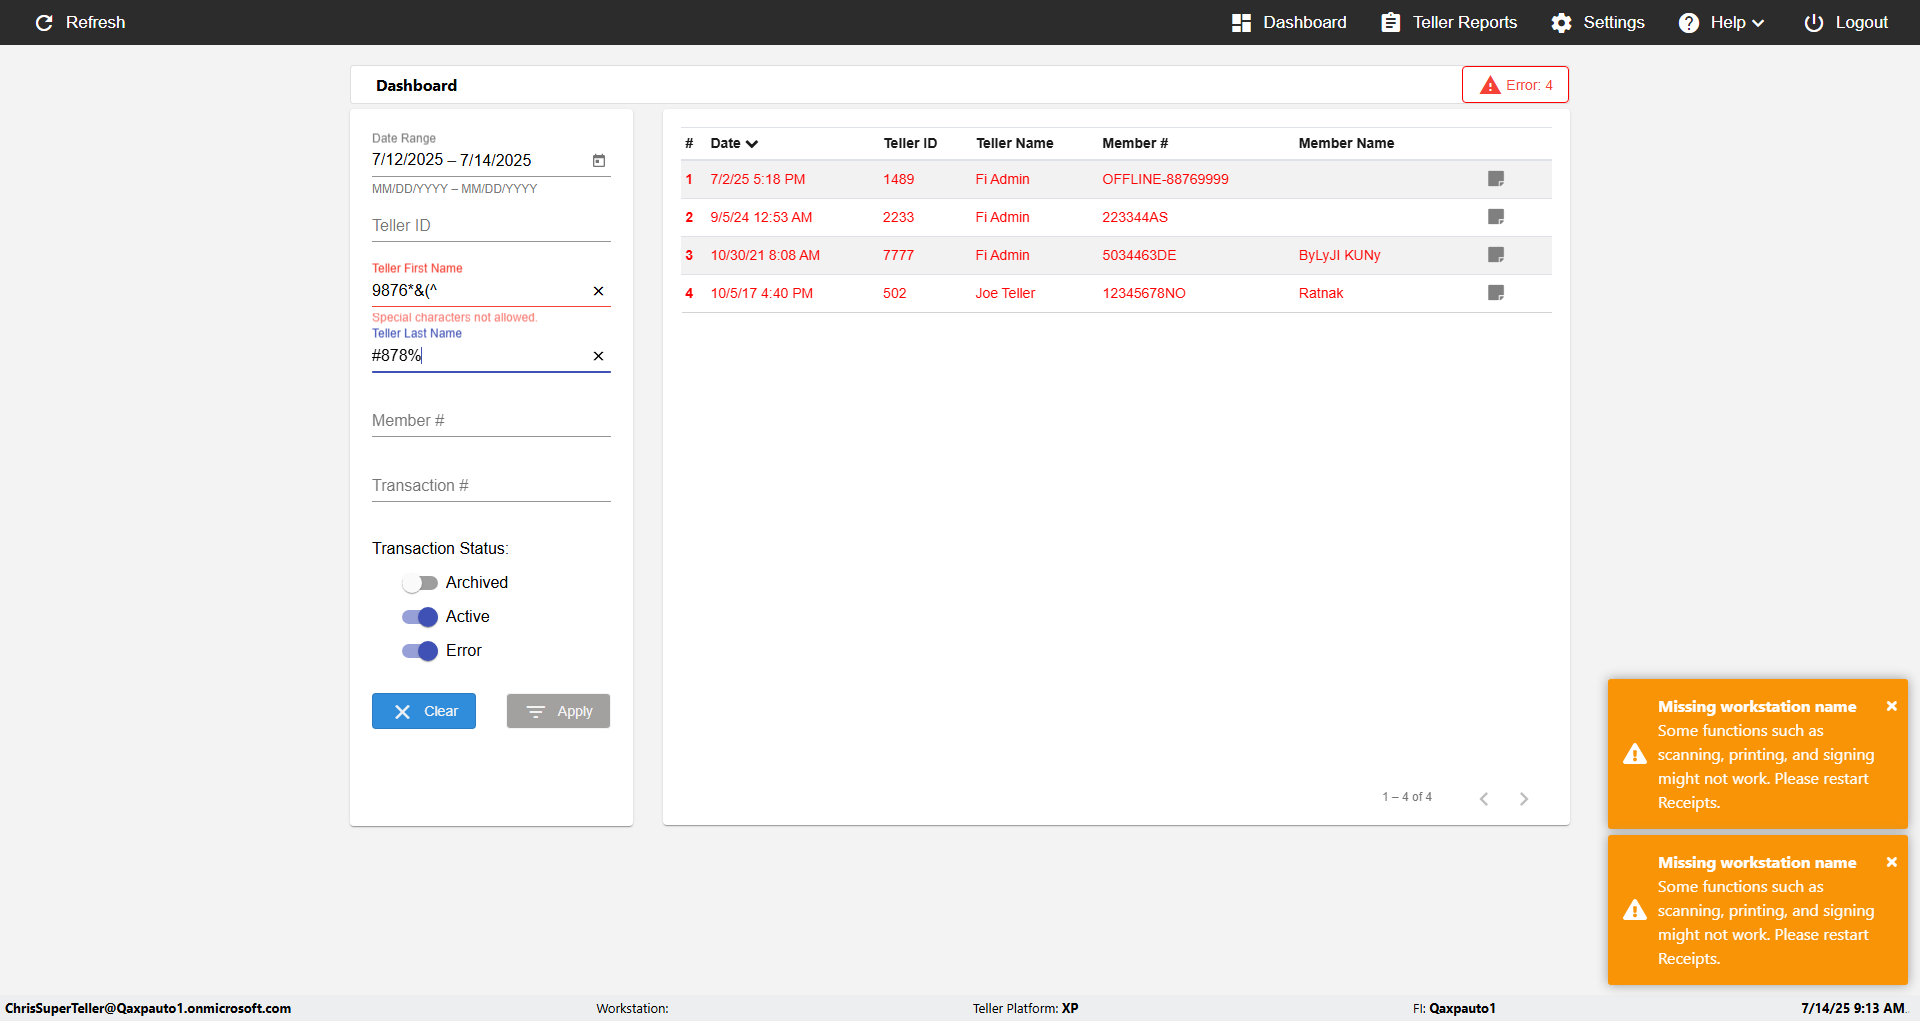Open the note icon for row 4

pos(1496,293)
